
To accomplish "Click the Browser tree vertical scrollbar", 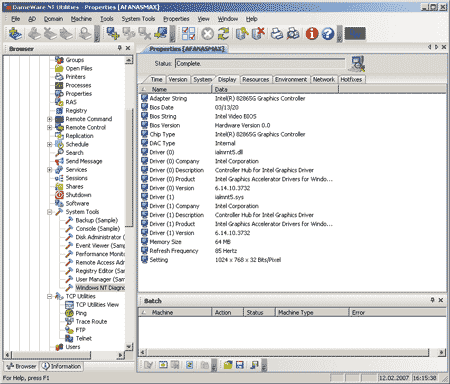I will (129, 203).
